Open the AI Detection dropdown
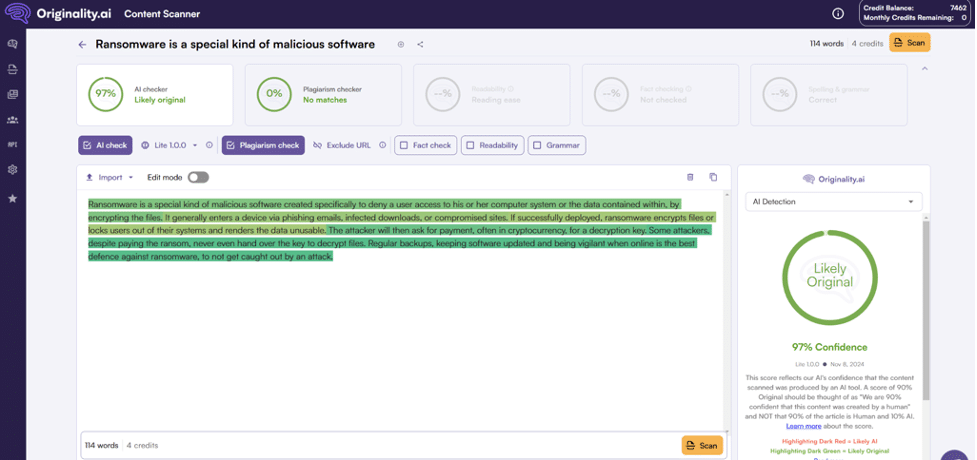 click(834, 202)
